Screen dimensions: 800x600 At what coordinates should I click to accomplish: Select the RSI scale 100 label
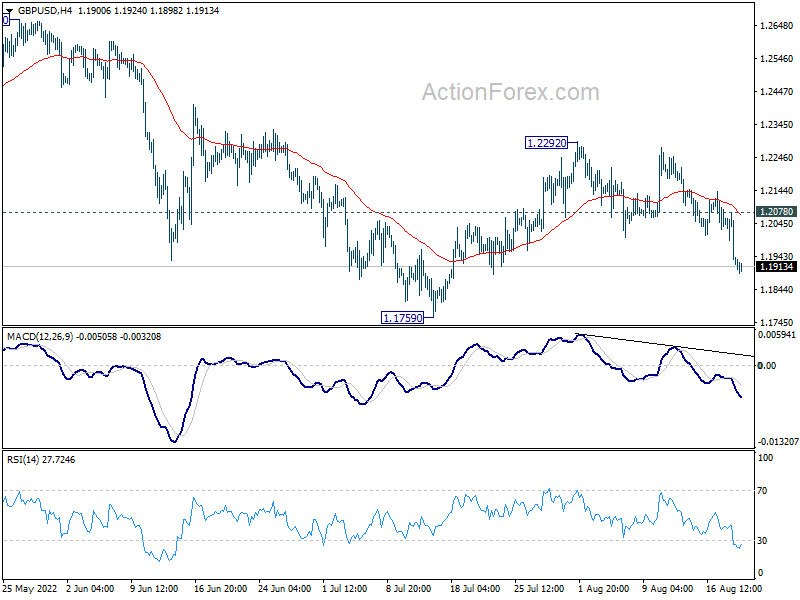pos(765,458)
